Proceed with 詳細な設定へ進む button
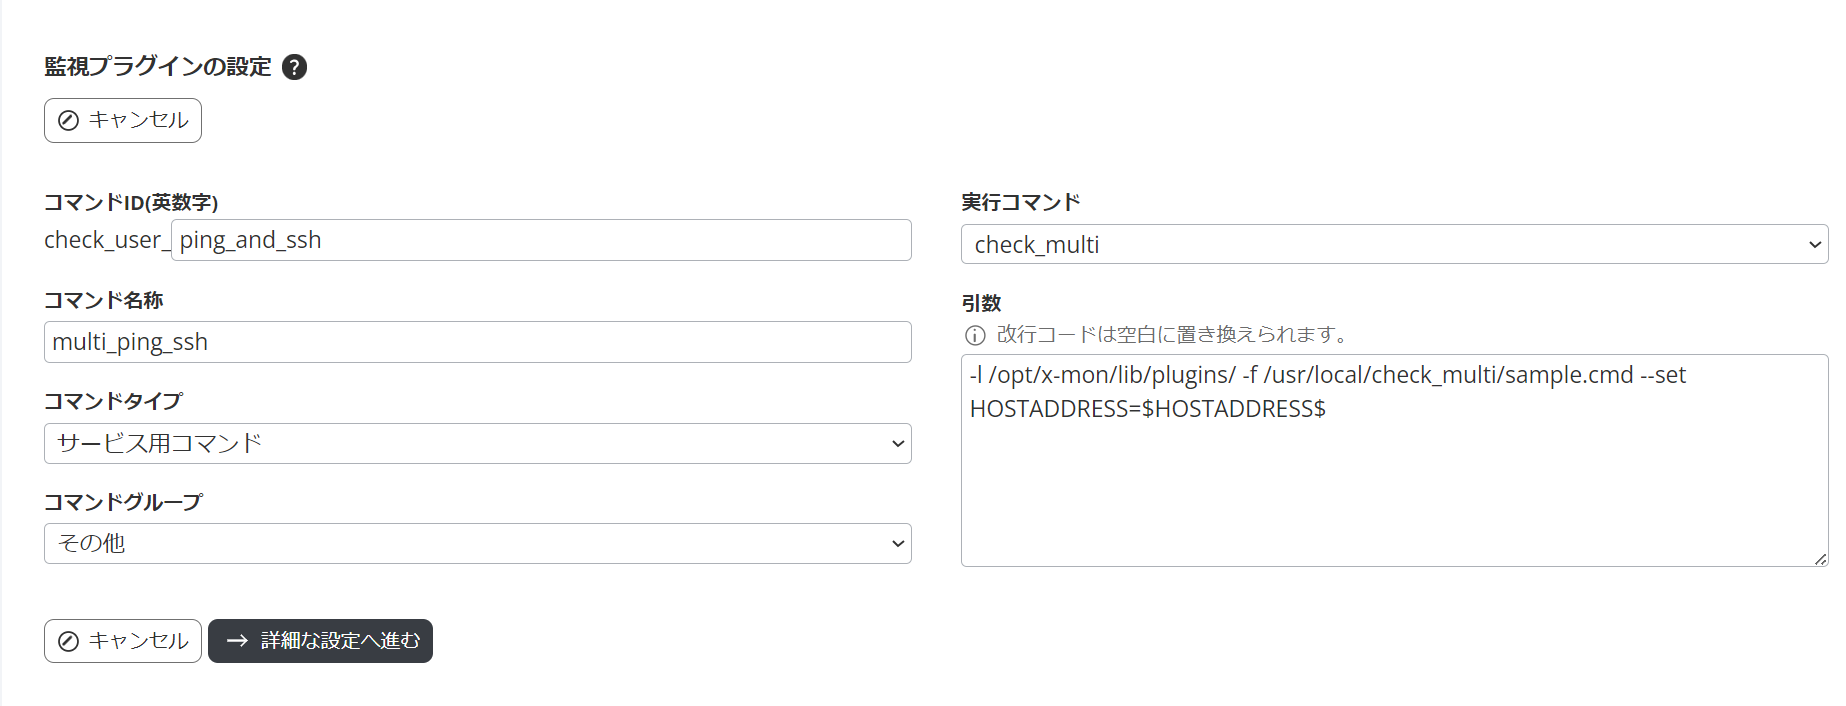 (320, 641)
